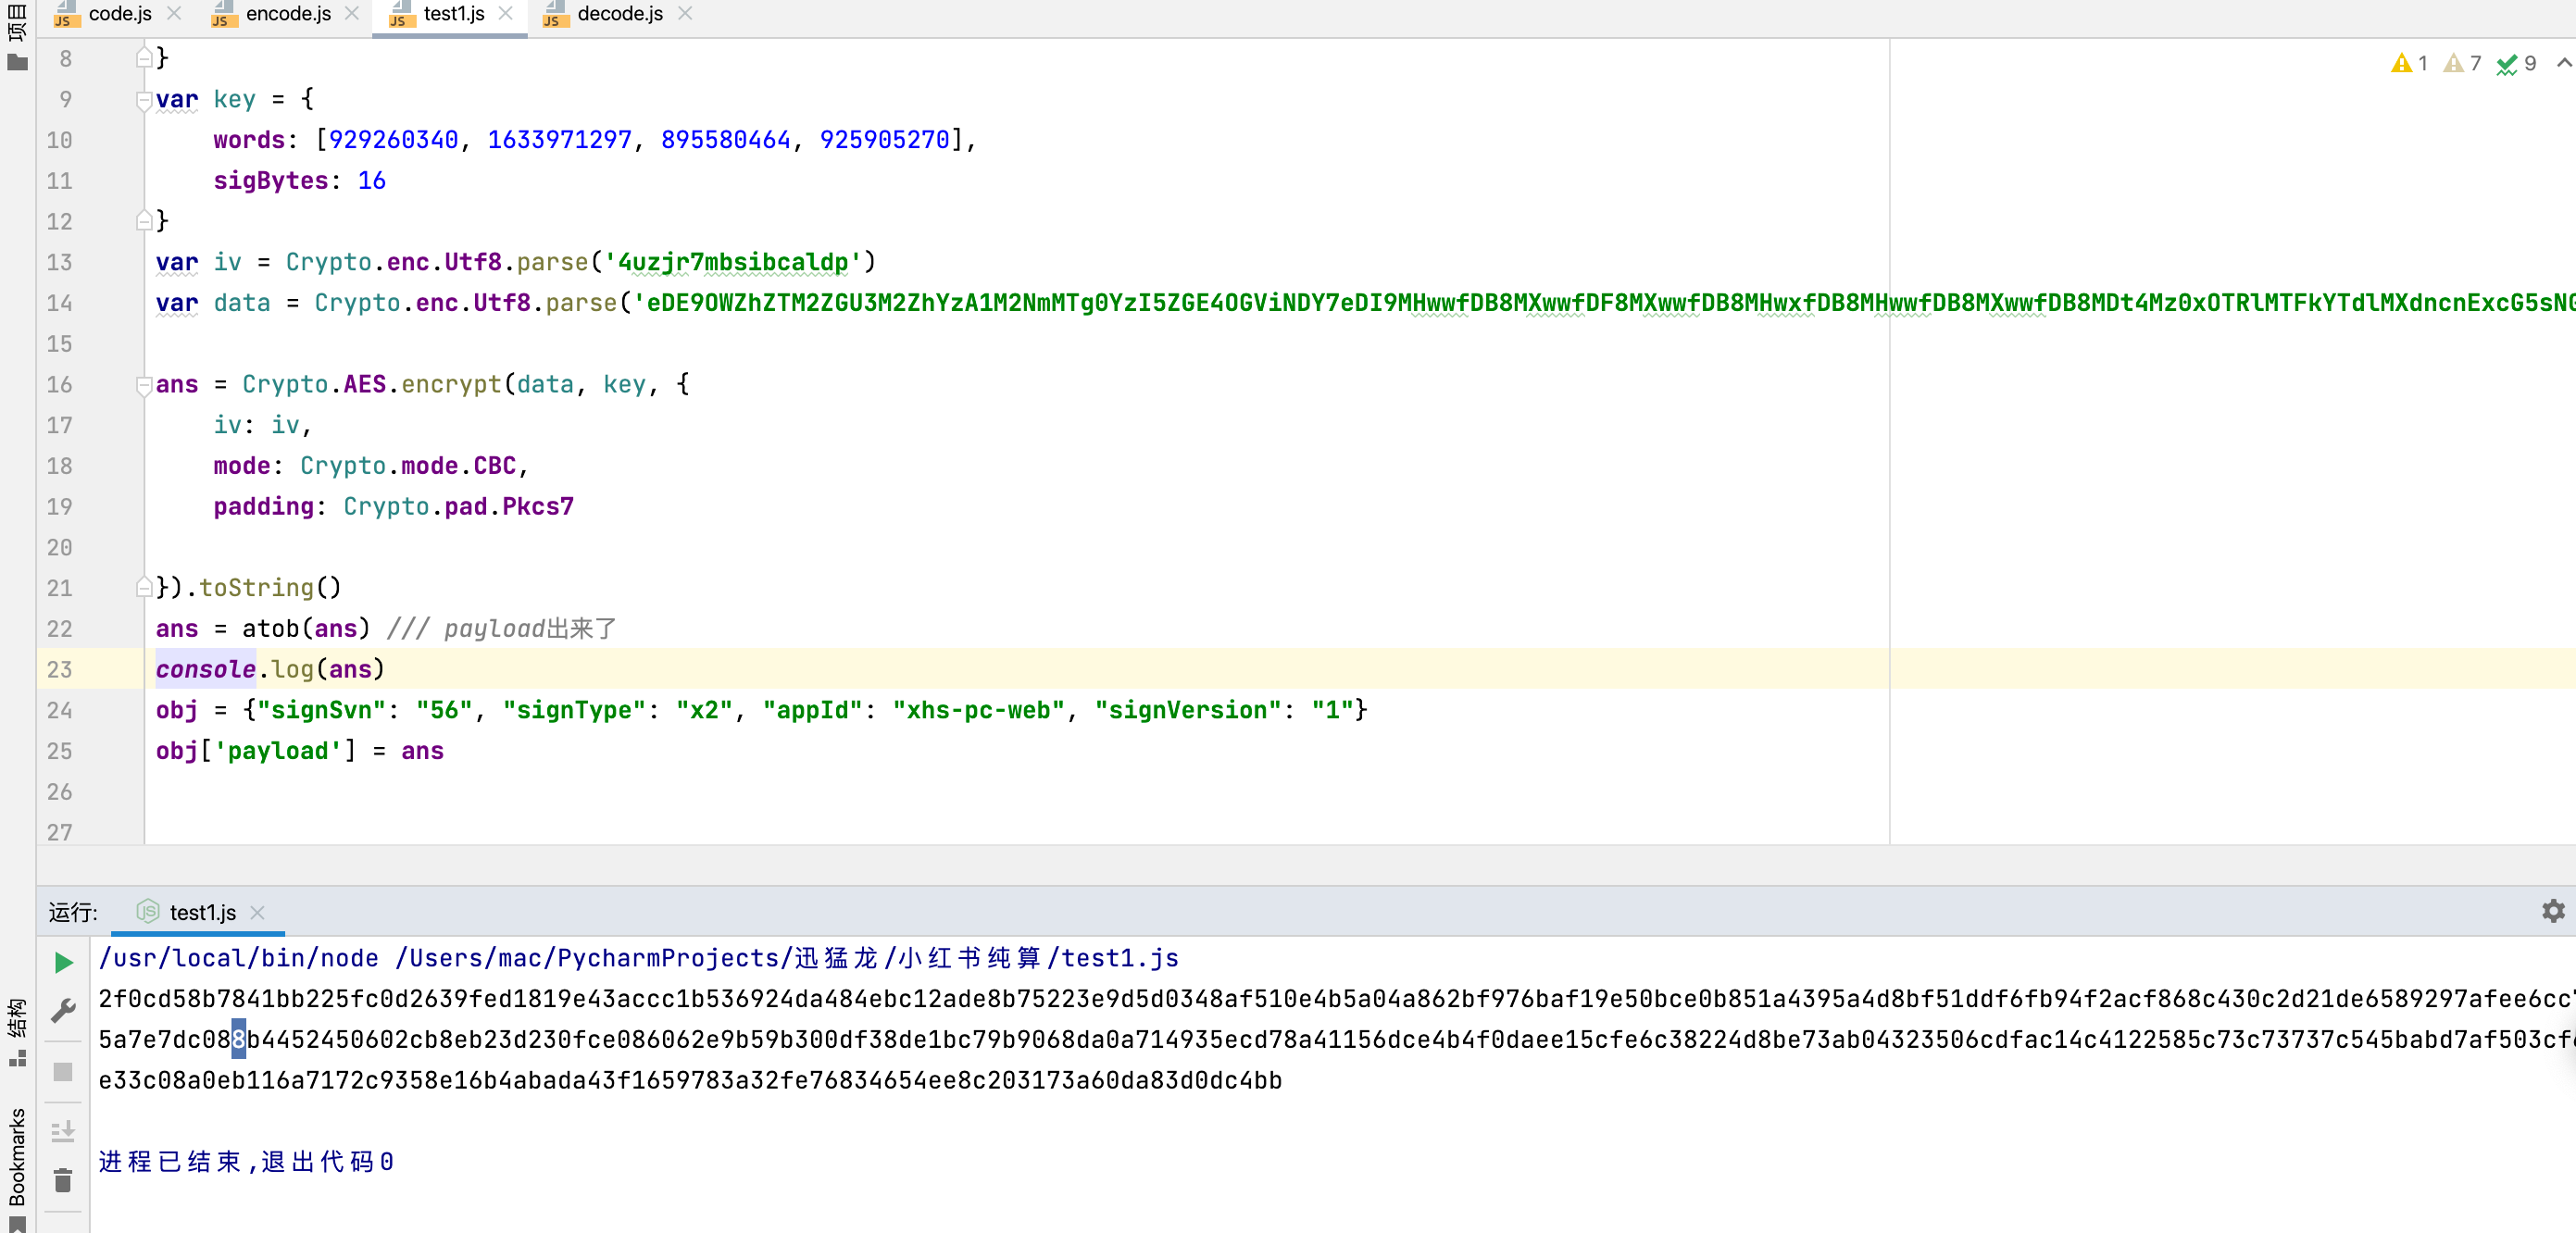Switch to the encode.js editor tab
The height and width of the screenshot is (1233, 2576).
coord(287,14)
